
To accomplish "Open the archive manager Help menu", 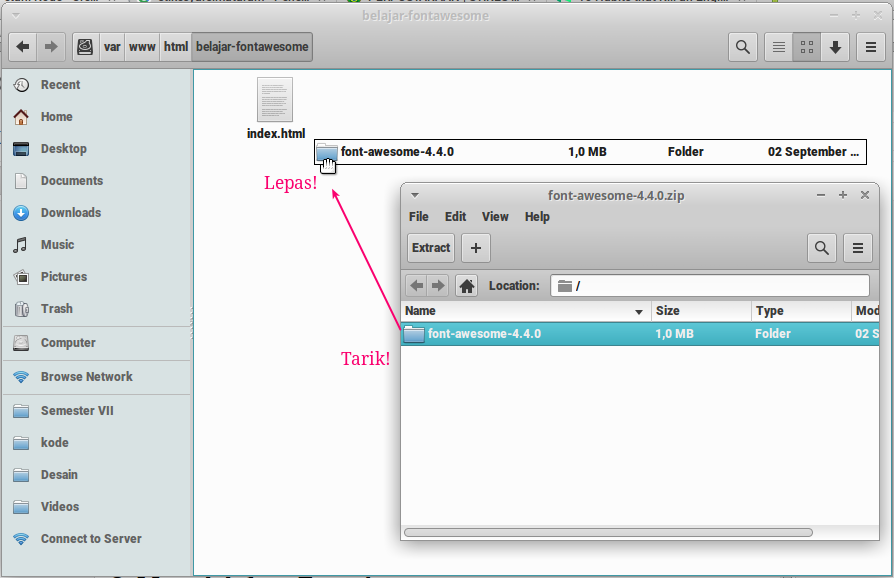I will point(537,217).
